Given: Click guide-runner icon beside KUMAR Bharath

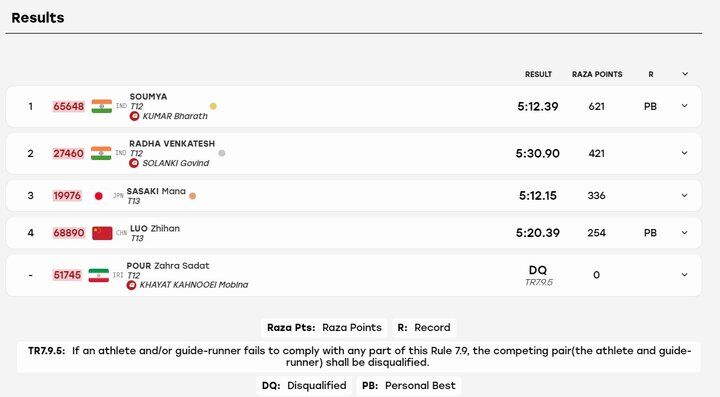Looking at the screenshot, I should coord(134,116).
